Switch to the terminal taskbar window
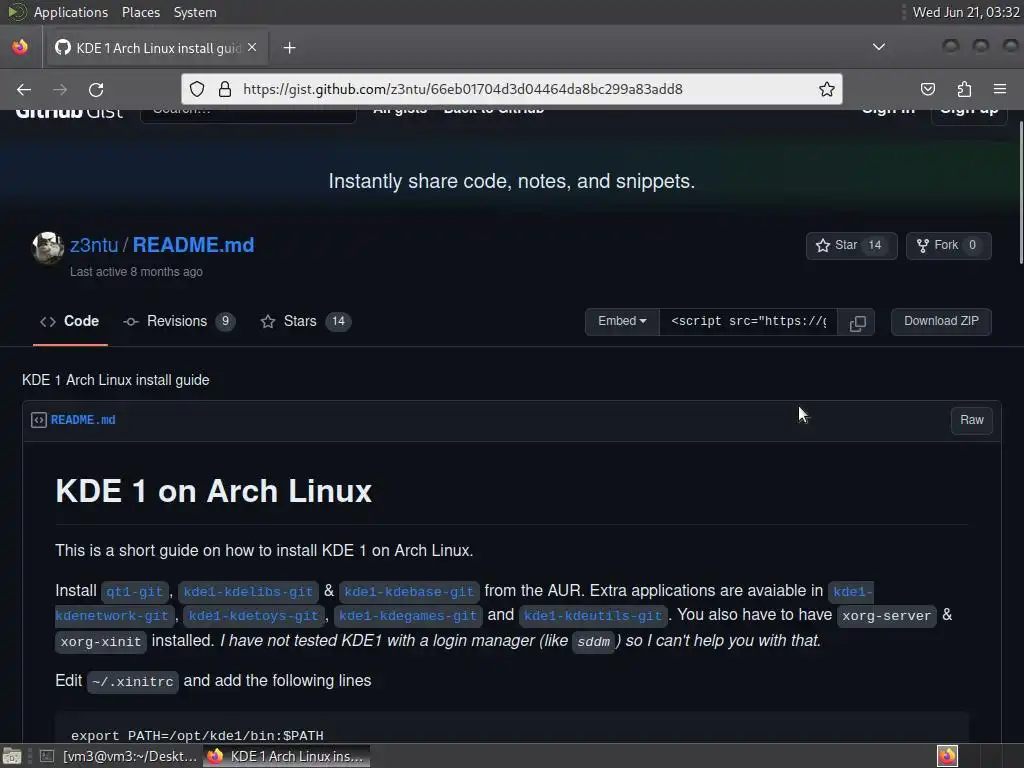Viewport: 1024px width, 768px height. click(118, 756)
